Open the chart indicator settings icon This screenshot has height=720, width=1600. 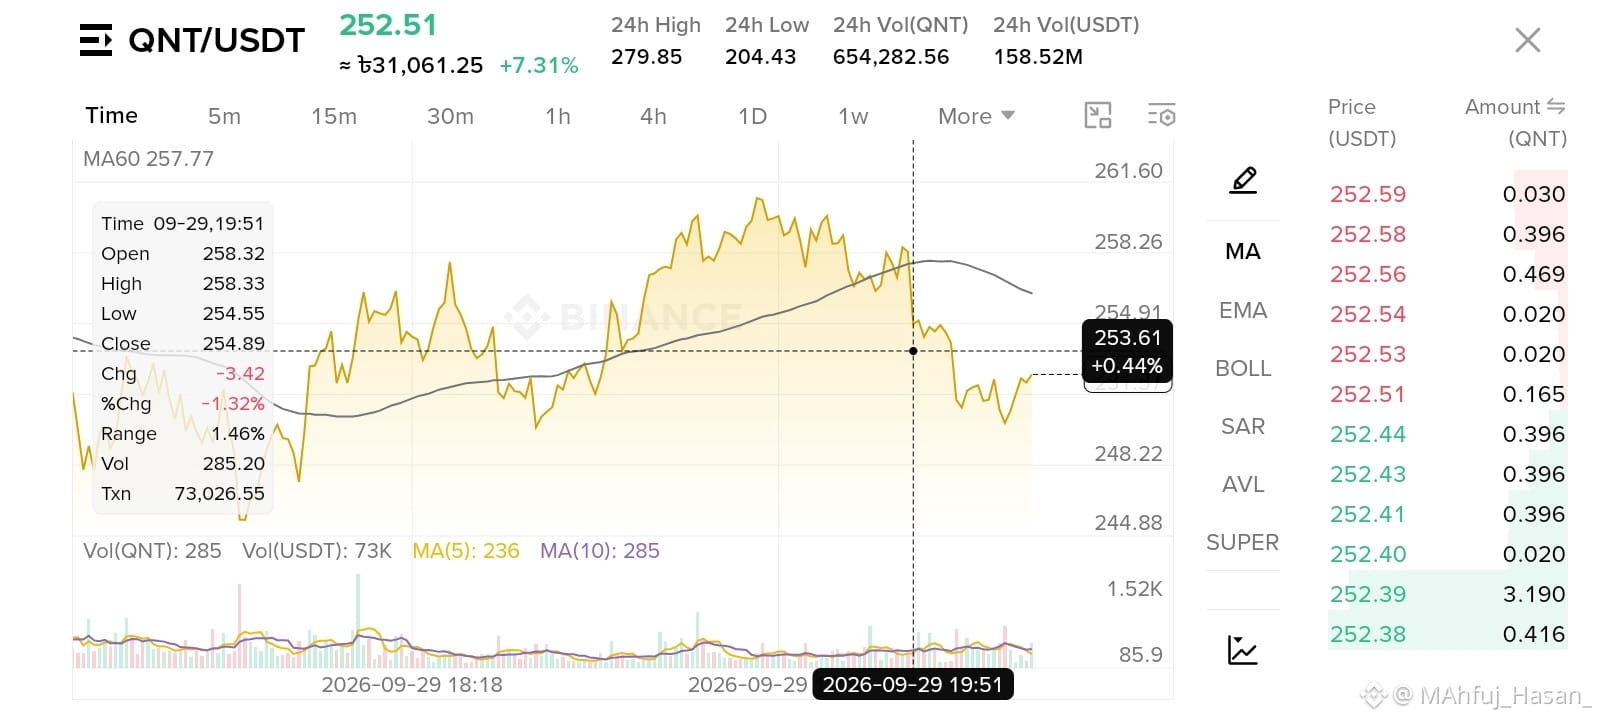click(1161, 116)
